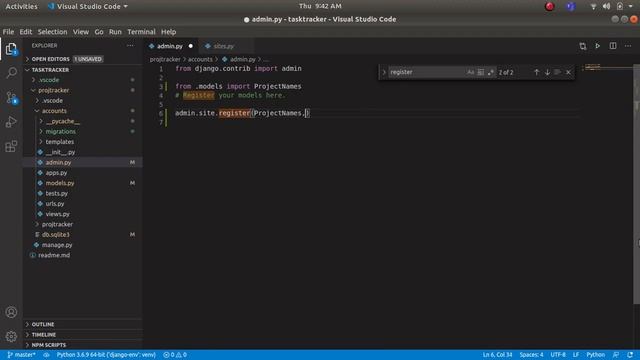Open the Thu 9:42 AM clock menu
Image resolution: width=640 pixels, height=360 pixels.
pyautogui.click(x=320, y=6)
